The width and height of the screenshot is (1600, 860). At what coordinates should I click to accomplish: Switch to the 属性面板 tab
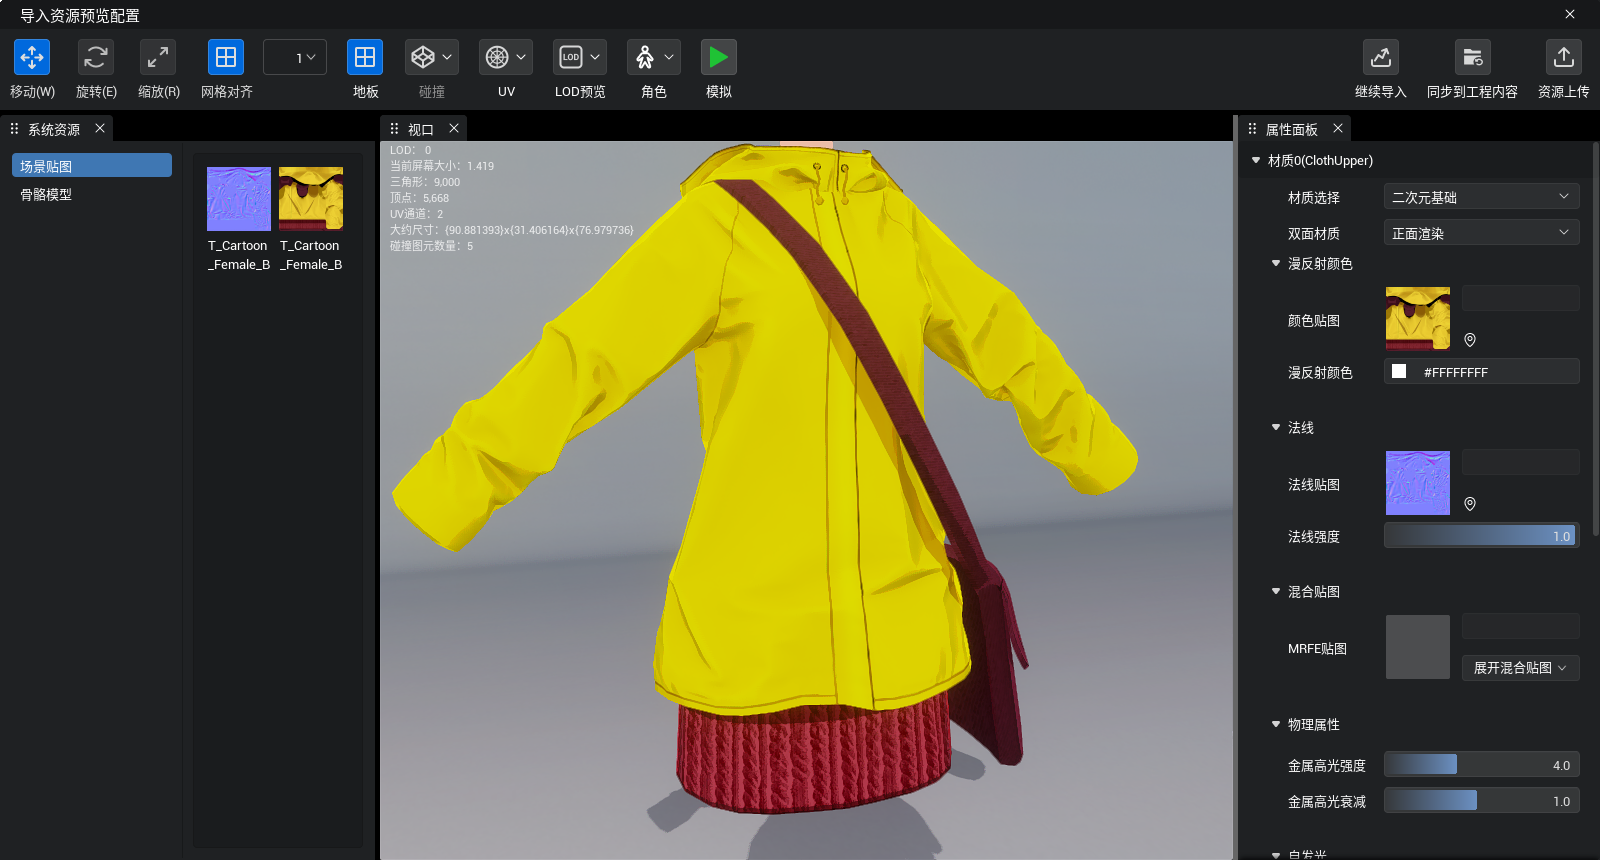[1292, 129]
